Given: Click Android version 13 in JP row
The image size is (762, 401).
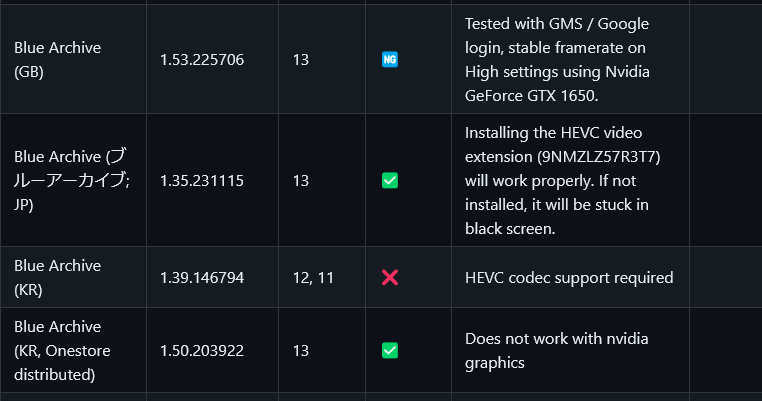Looking at the screenshot, I should 301,181.
